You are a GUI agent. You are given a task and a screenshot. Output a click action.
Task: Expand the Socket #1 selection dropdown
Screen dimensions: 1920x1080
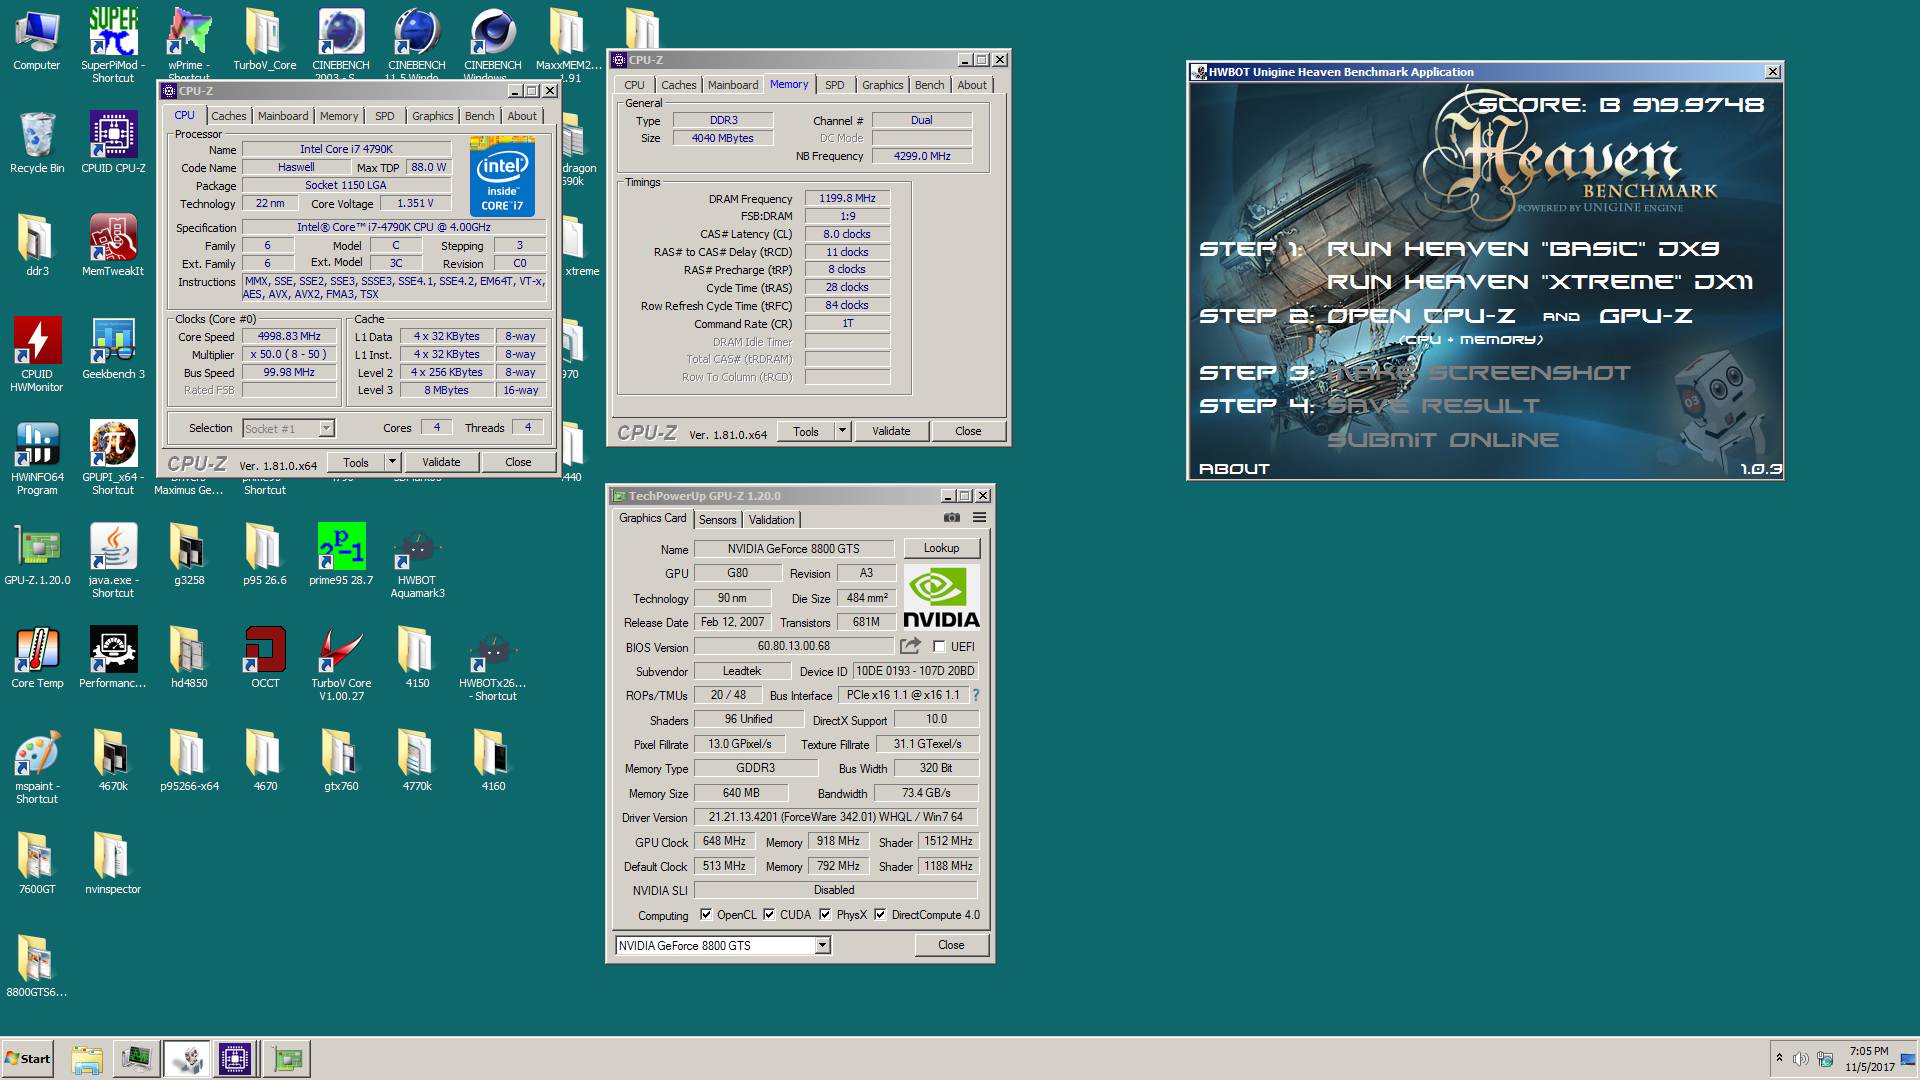pos(326,428)
